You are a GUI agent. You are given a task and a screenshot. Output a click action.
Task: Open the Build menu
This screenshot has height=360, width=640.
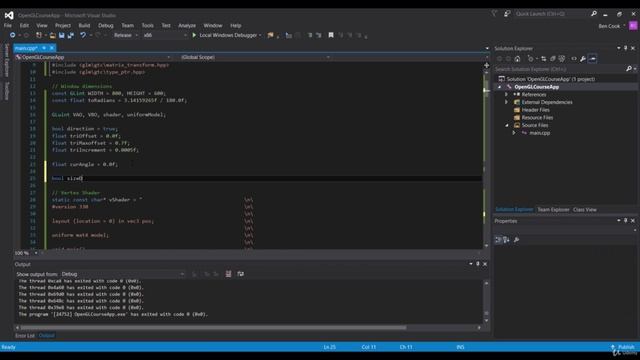click(84, 25)
